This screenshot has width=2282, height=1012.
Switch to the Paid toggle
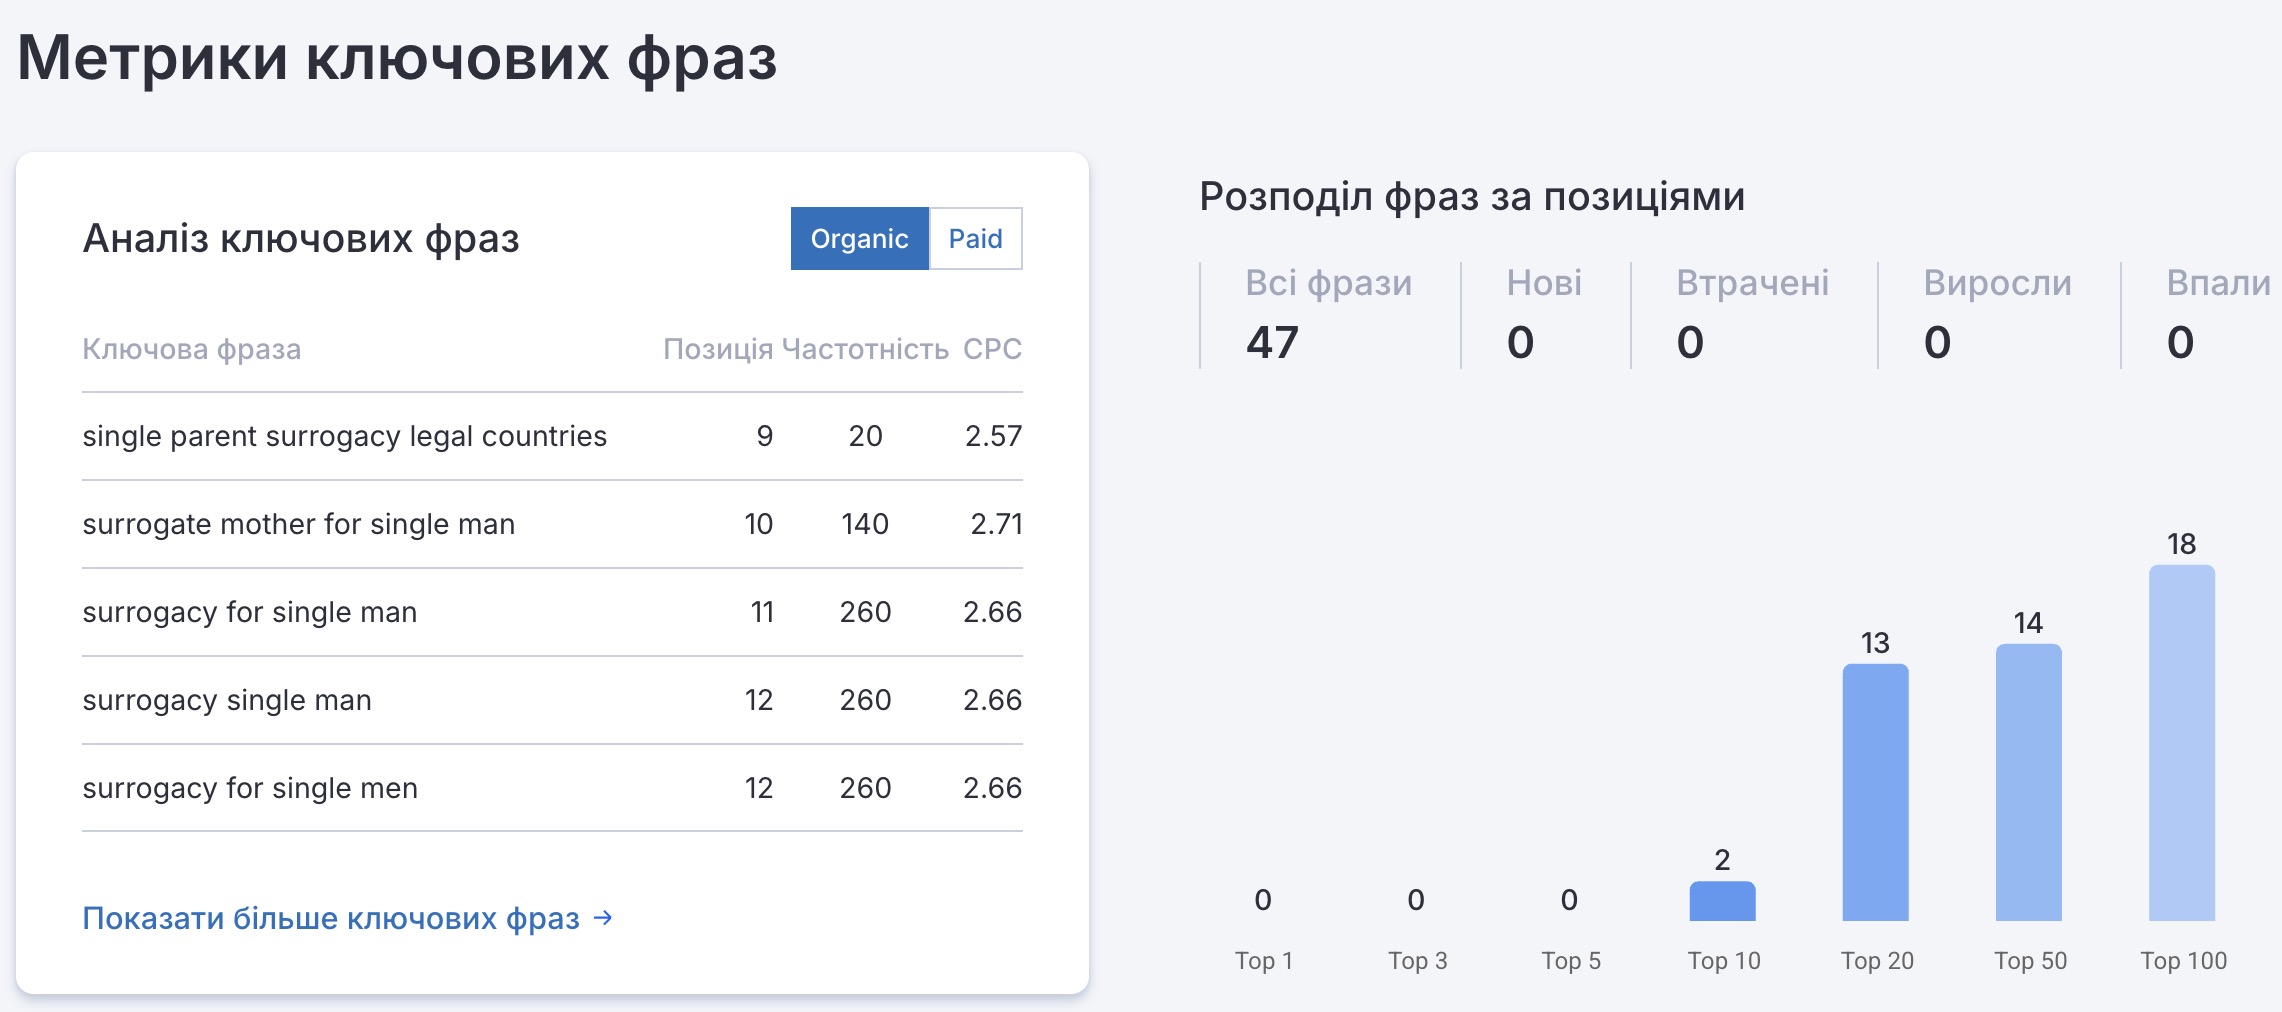point(975,239)
